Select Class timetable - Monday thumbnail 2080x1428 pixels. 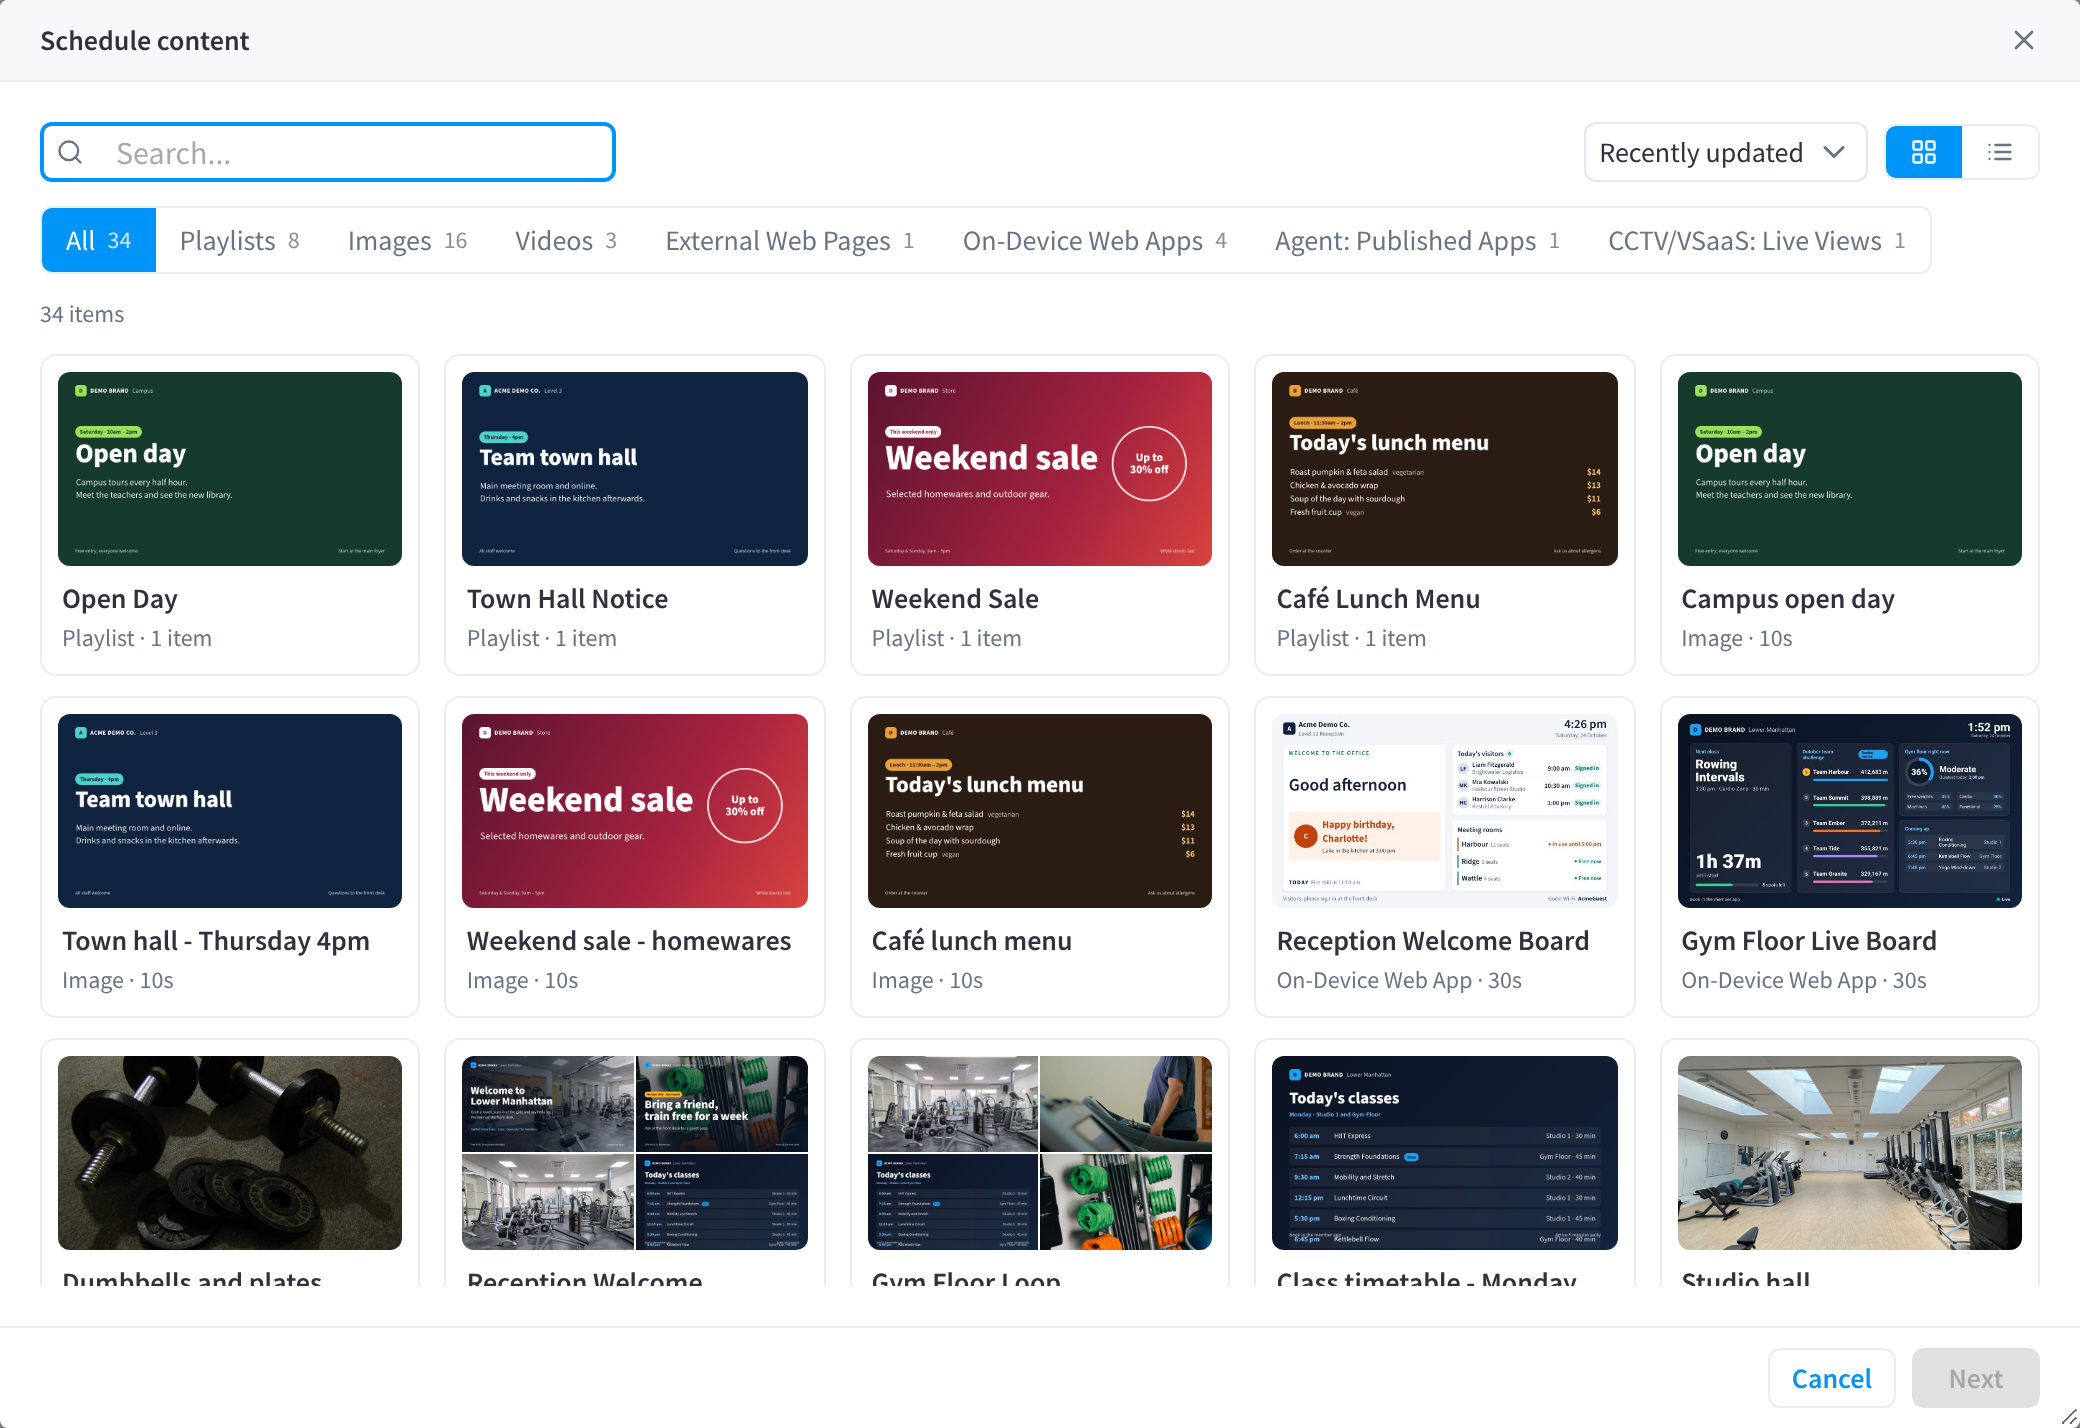click(1444, 1153)
